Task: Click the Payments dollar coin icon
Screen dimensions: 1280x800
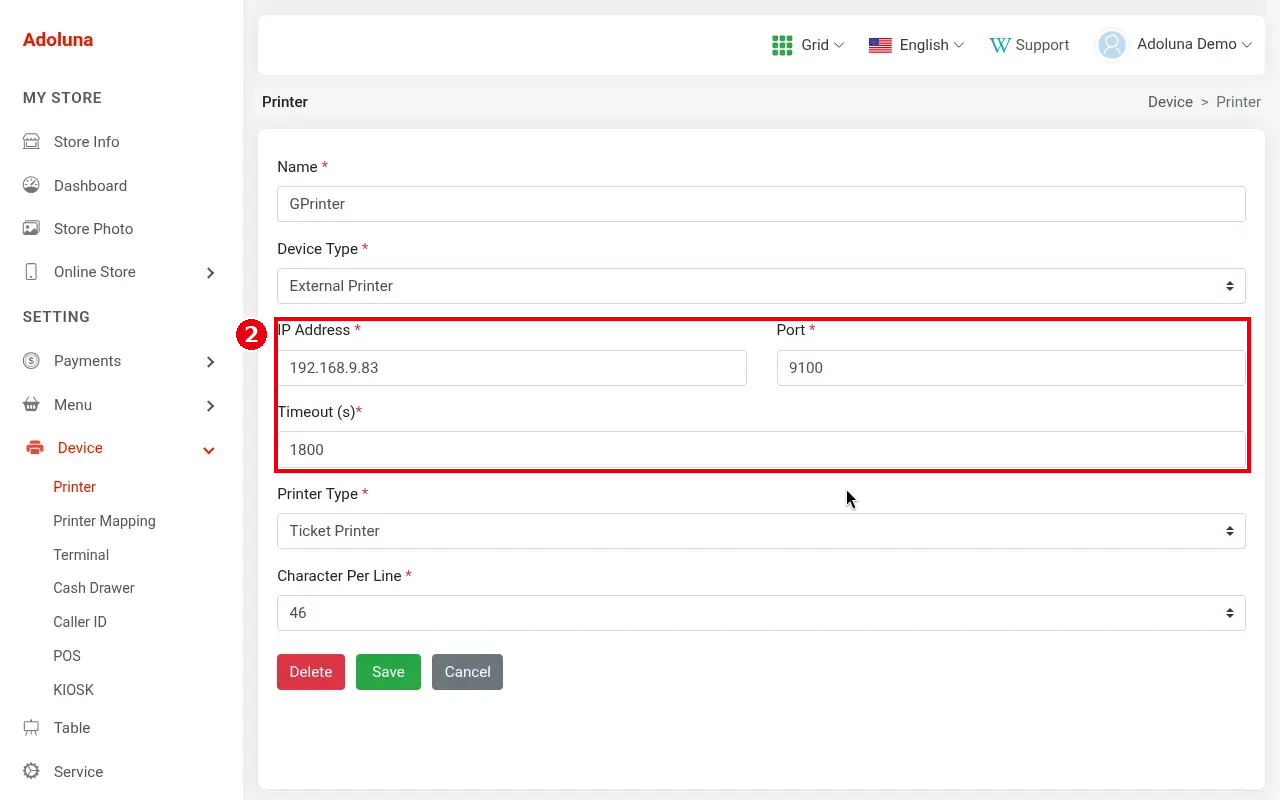Action: click(x=31, y=361)
